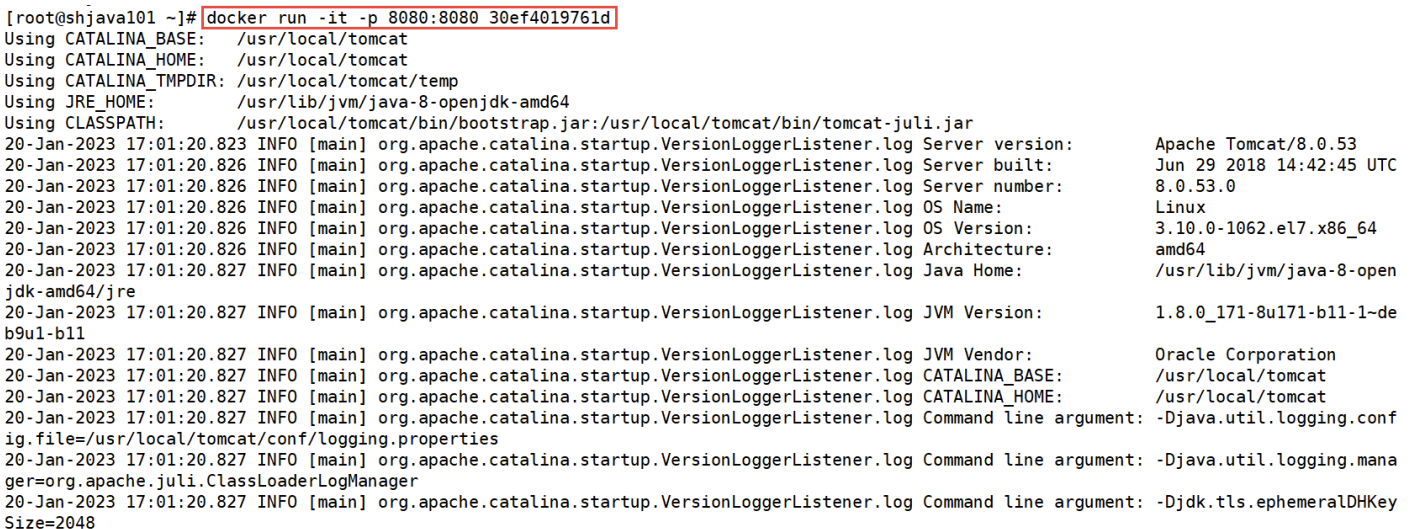Click the JVM Vendor Oracle Corporation
Viewport: 1425px width, 529px height.
click(x=1245, y=354)
